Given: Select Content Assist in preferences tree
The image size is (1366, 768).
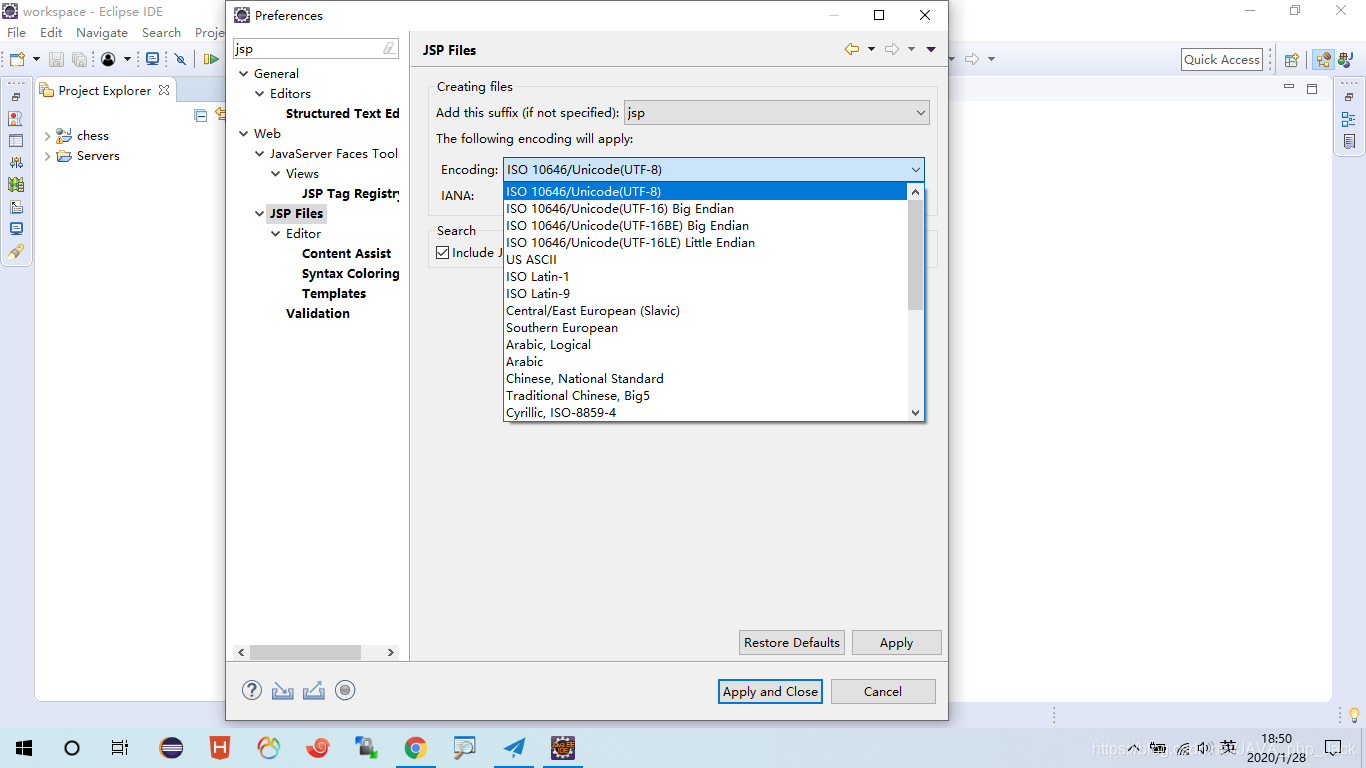Looking at the screenshot, I should pos(346,254).
